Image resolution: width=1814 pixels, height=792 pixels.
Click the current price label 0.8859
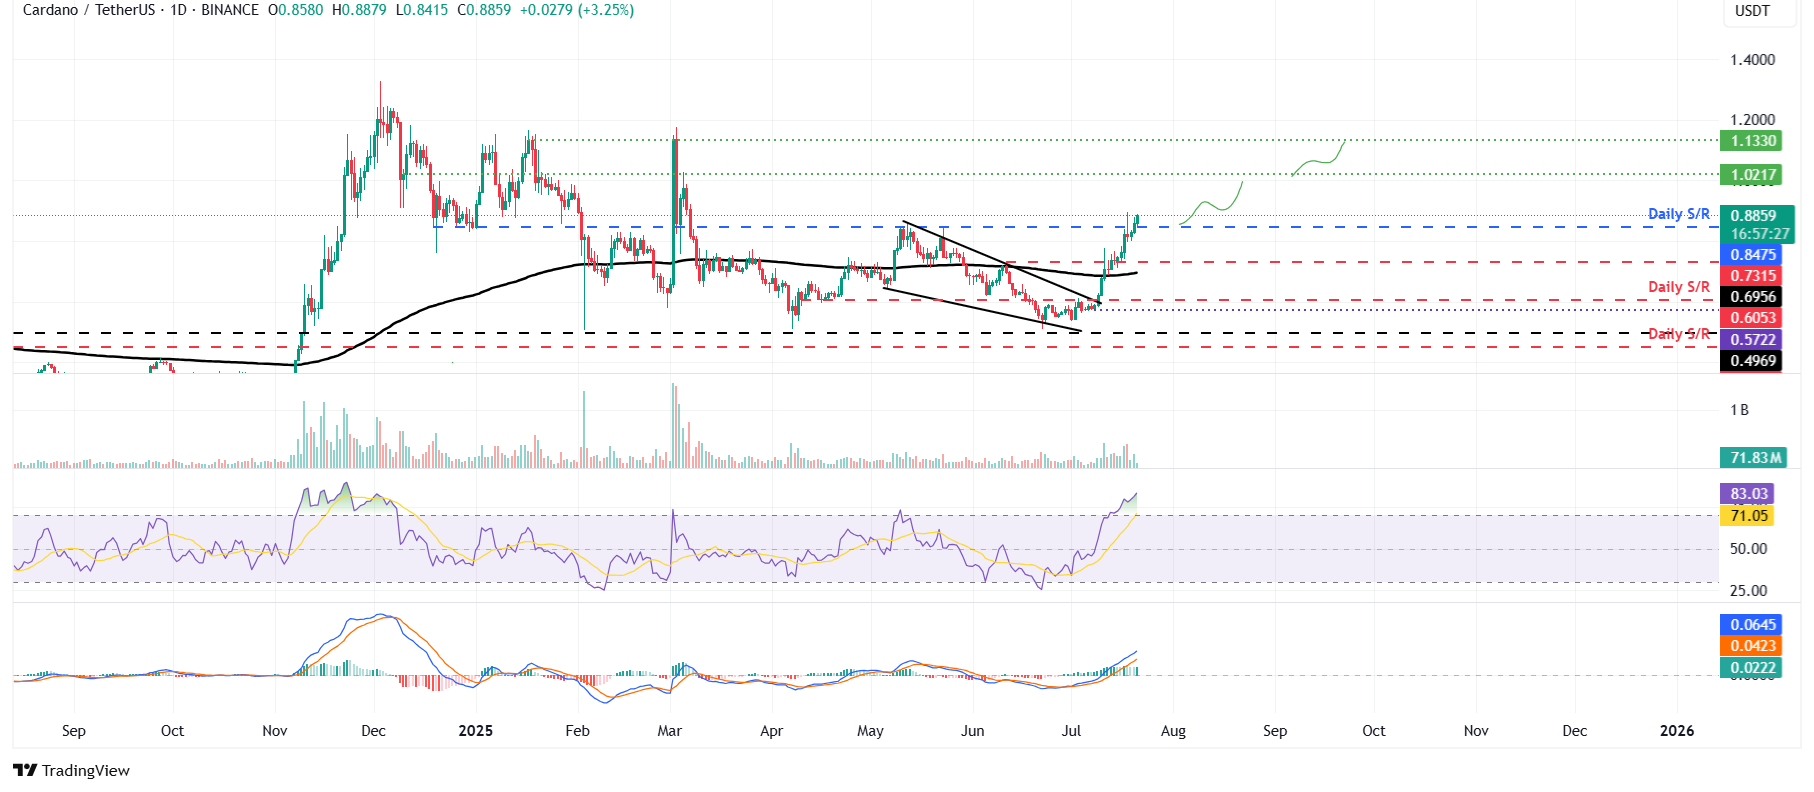pyautogui.click(x=1754, y=216)
